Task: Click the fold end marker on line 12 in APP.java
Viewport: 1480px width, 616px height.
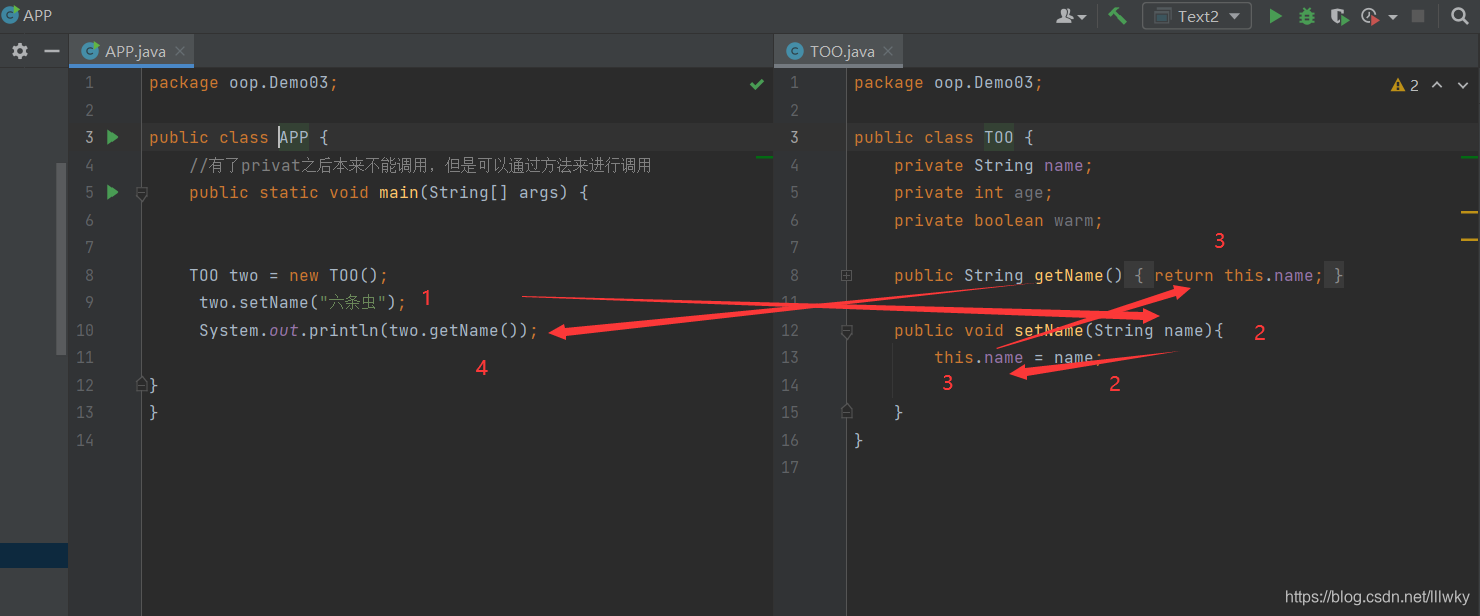Action: pyautogui.click(x=141, y=385)
